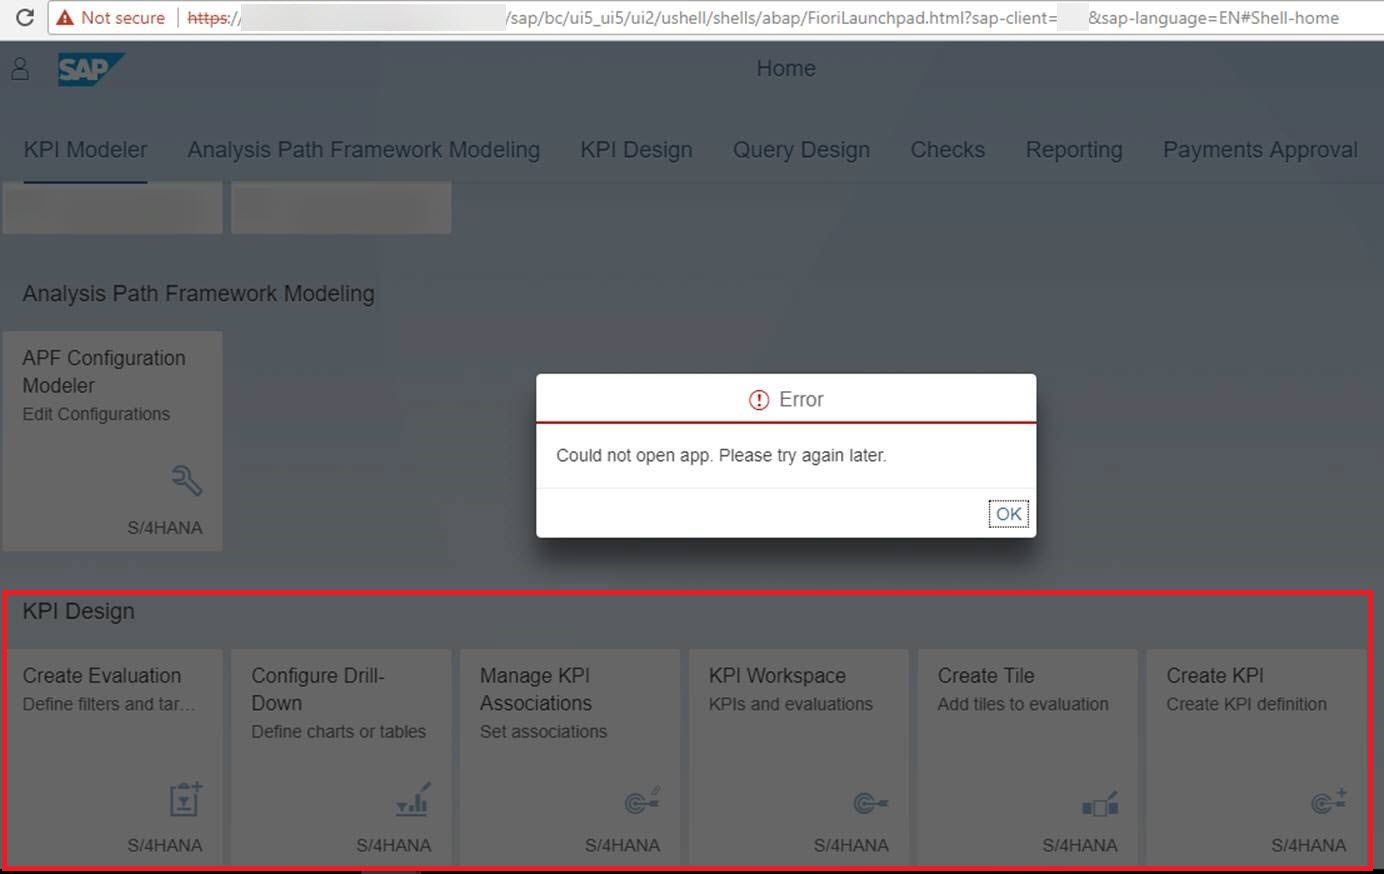The image size is (1384, 874).
Task: Open the Manage KPI Associations tile
Action: coord(570,757)
